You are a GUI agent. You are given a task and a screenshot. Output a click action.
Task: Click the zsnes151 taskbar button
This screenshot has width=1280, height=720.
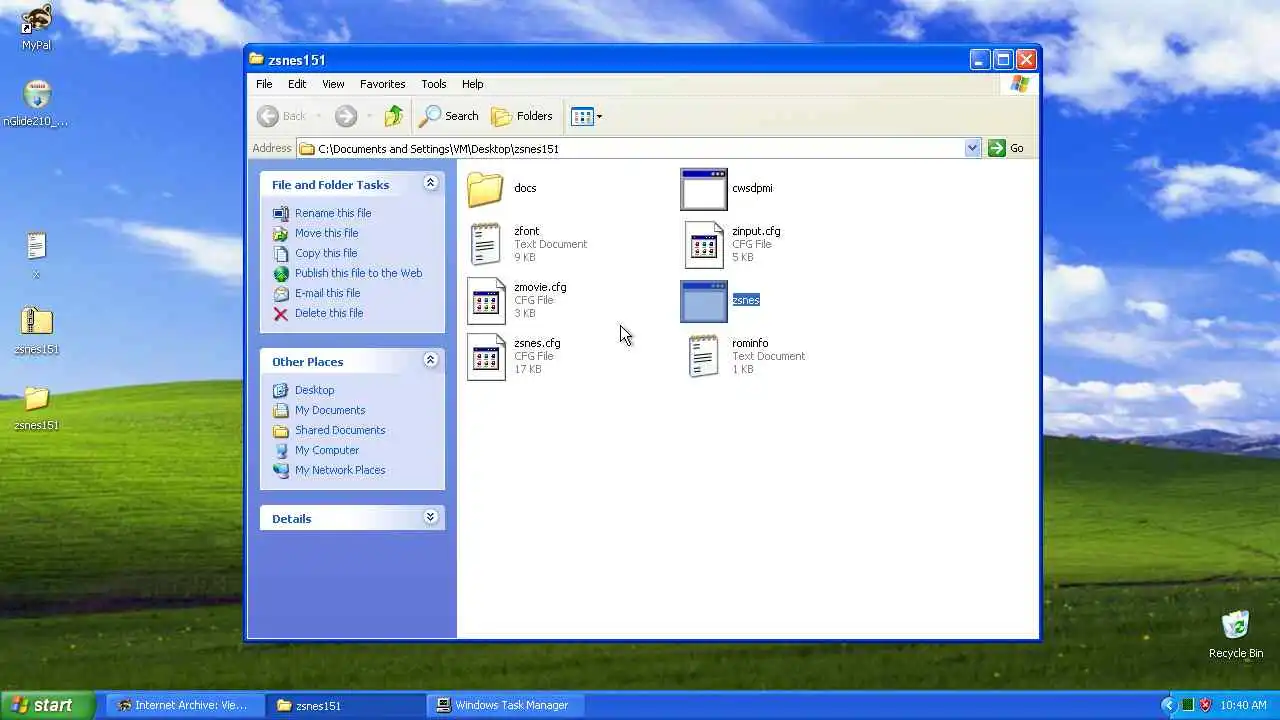point(345,705)
